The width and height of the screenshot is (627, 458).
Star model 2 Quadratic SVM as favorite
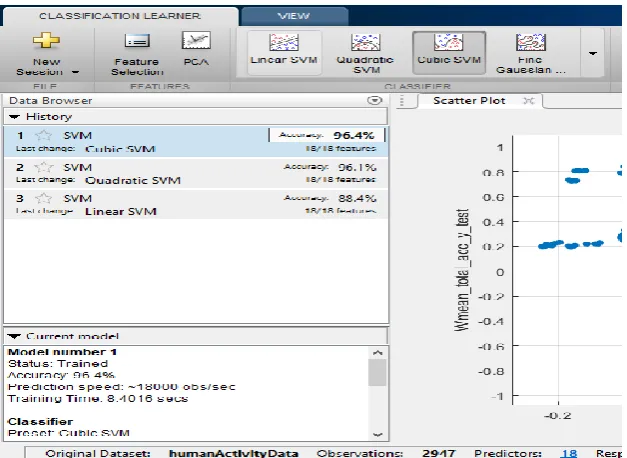coord(43,167)
